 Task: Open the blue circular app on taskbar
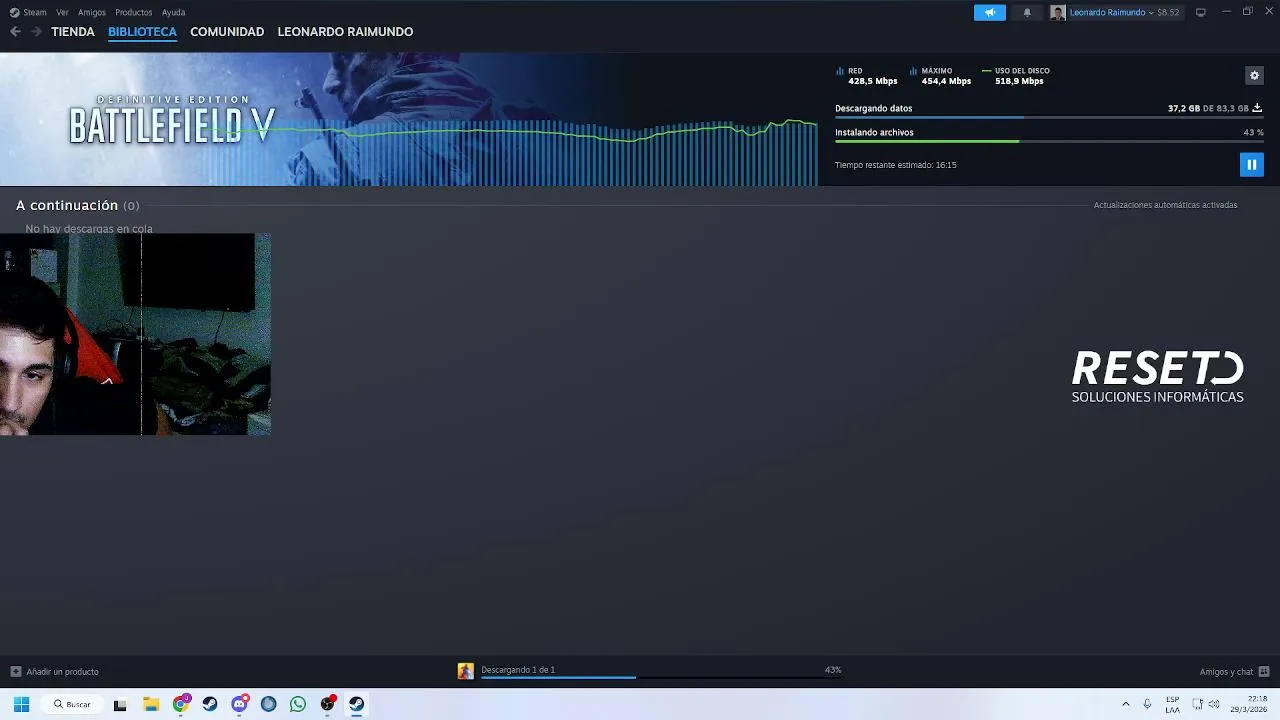point(268,704)
